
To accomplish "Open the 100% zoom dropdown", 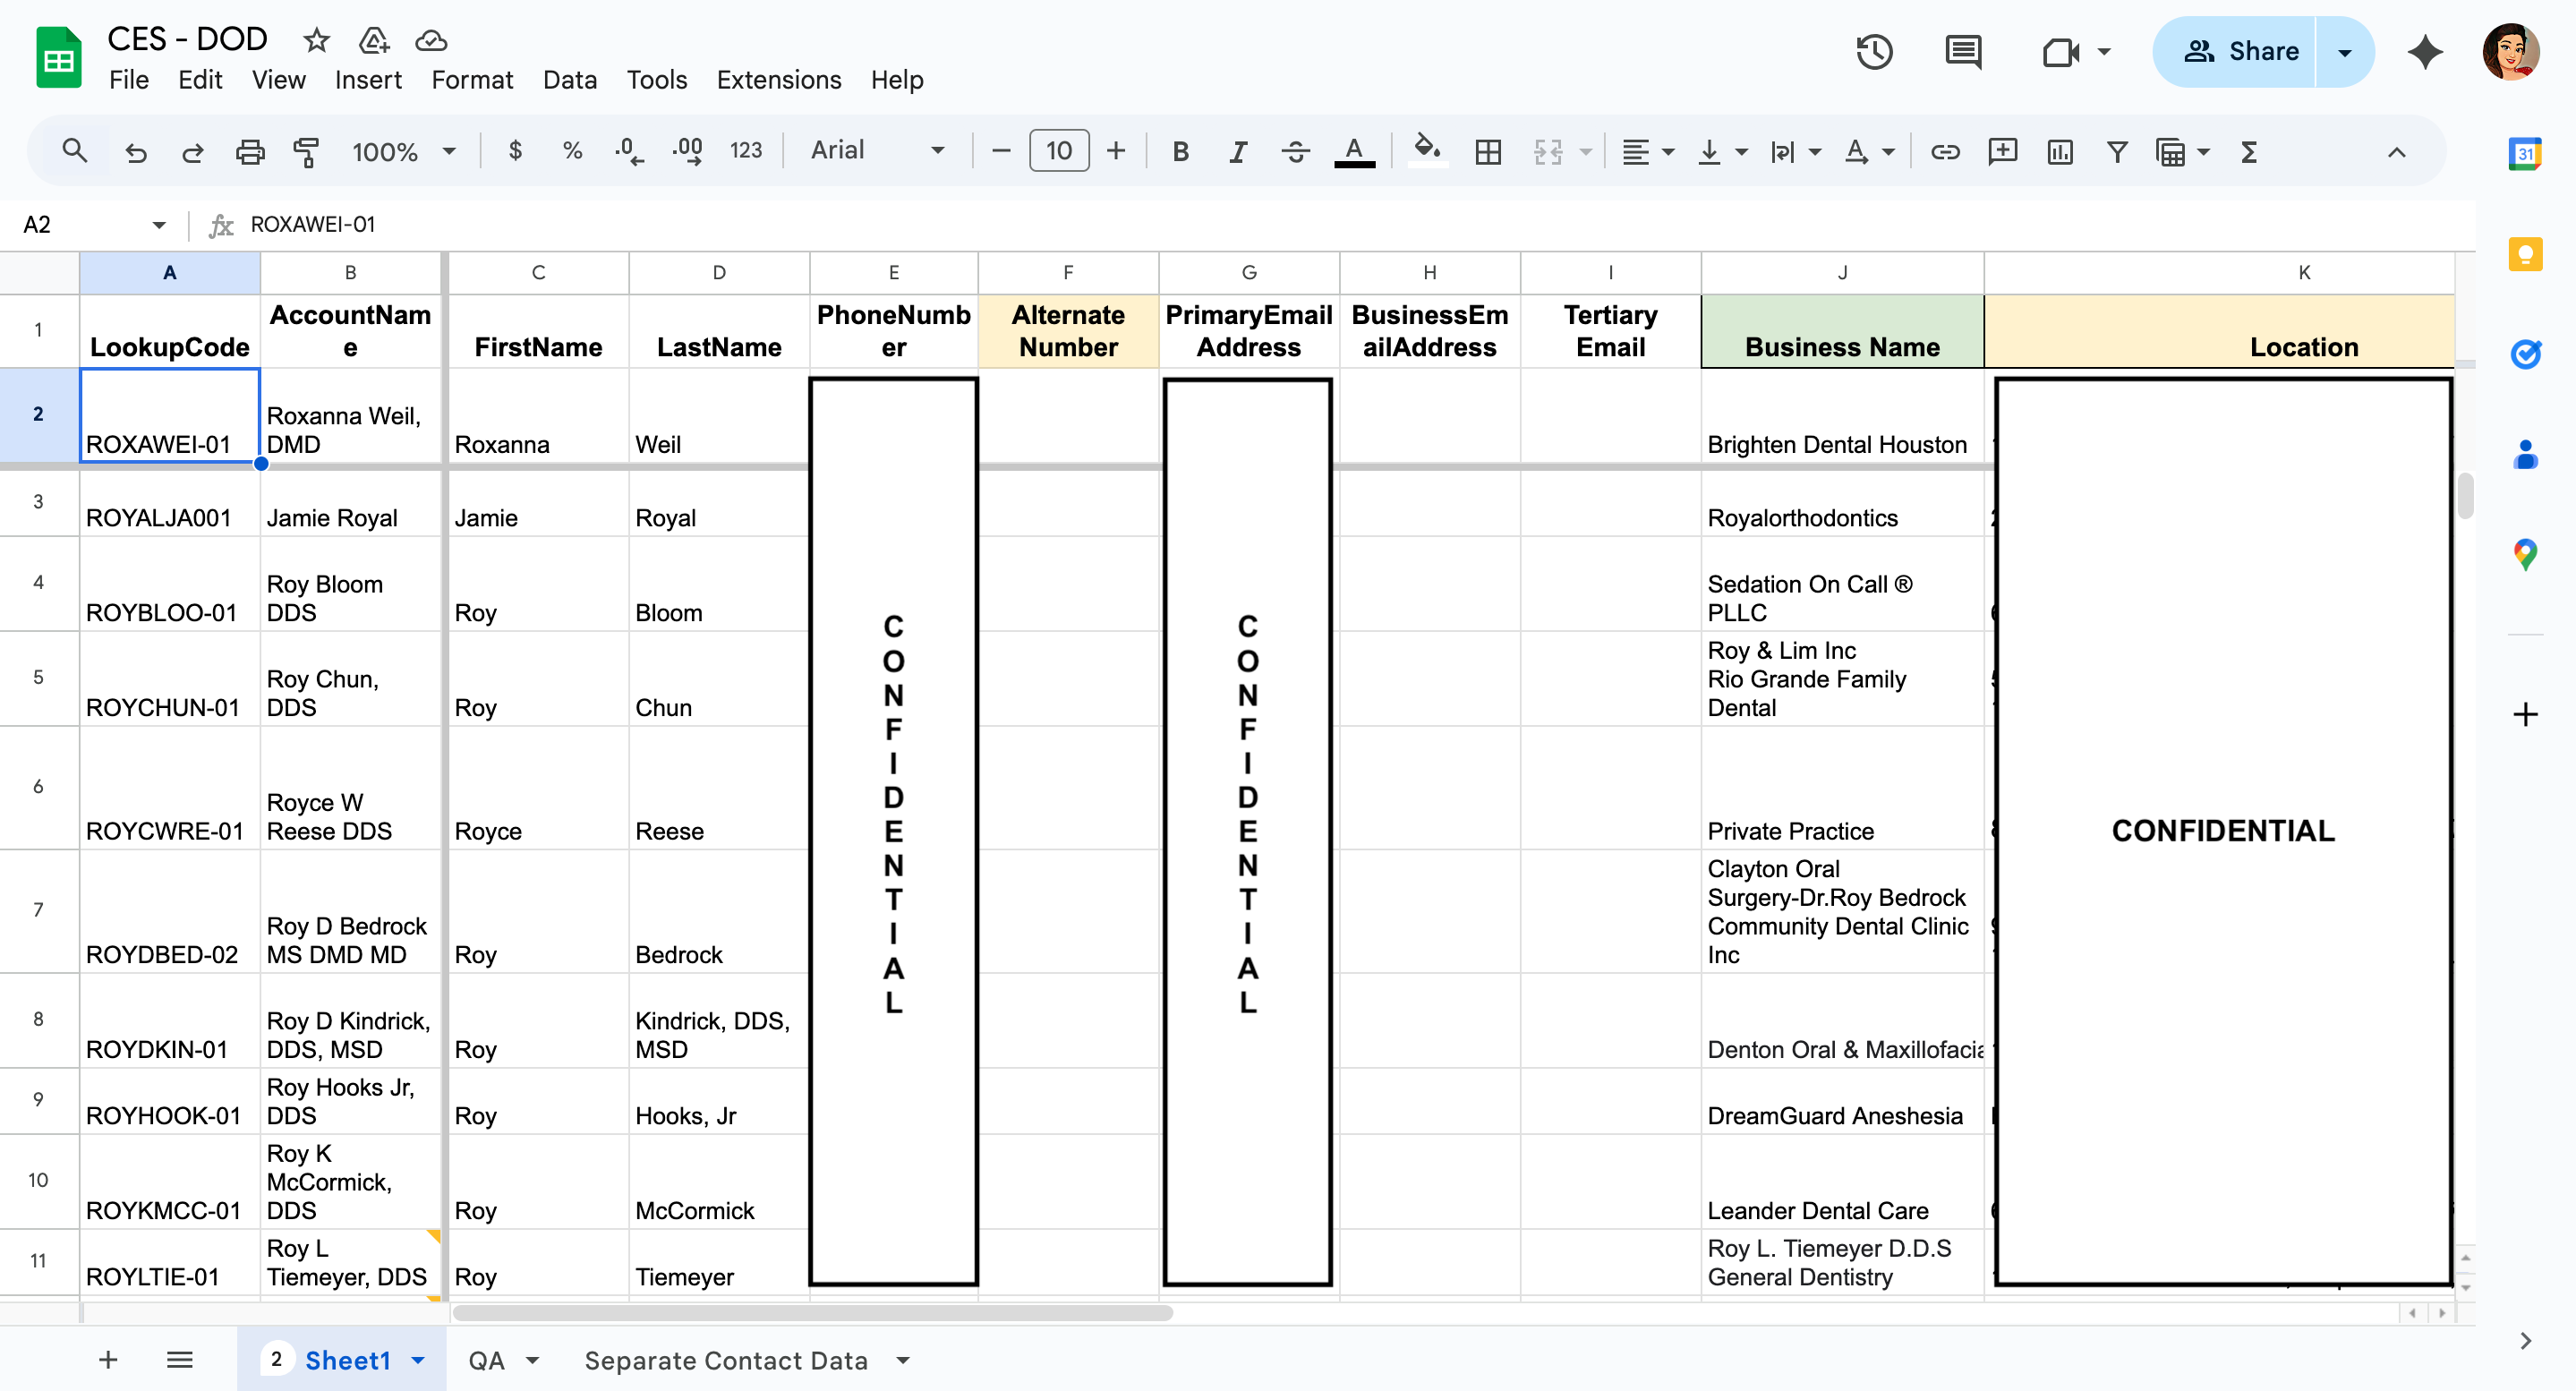I will click(x=403, y=152).
